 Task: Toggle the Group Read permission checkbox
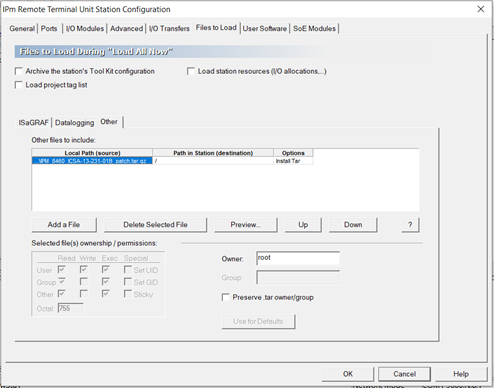[62, 282]
